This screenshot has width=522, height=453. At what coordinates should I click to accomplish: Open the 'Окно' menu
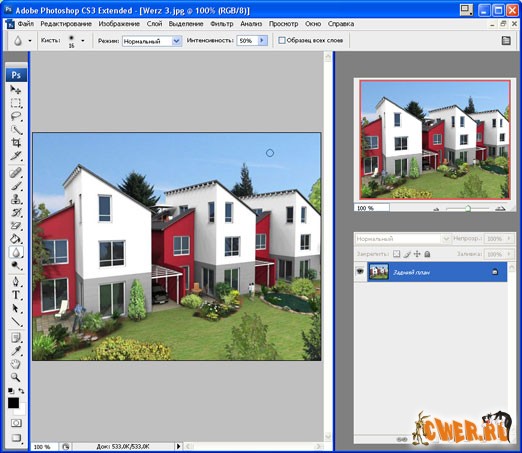[313, 24]
